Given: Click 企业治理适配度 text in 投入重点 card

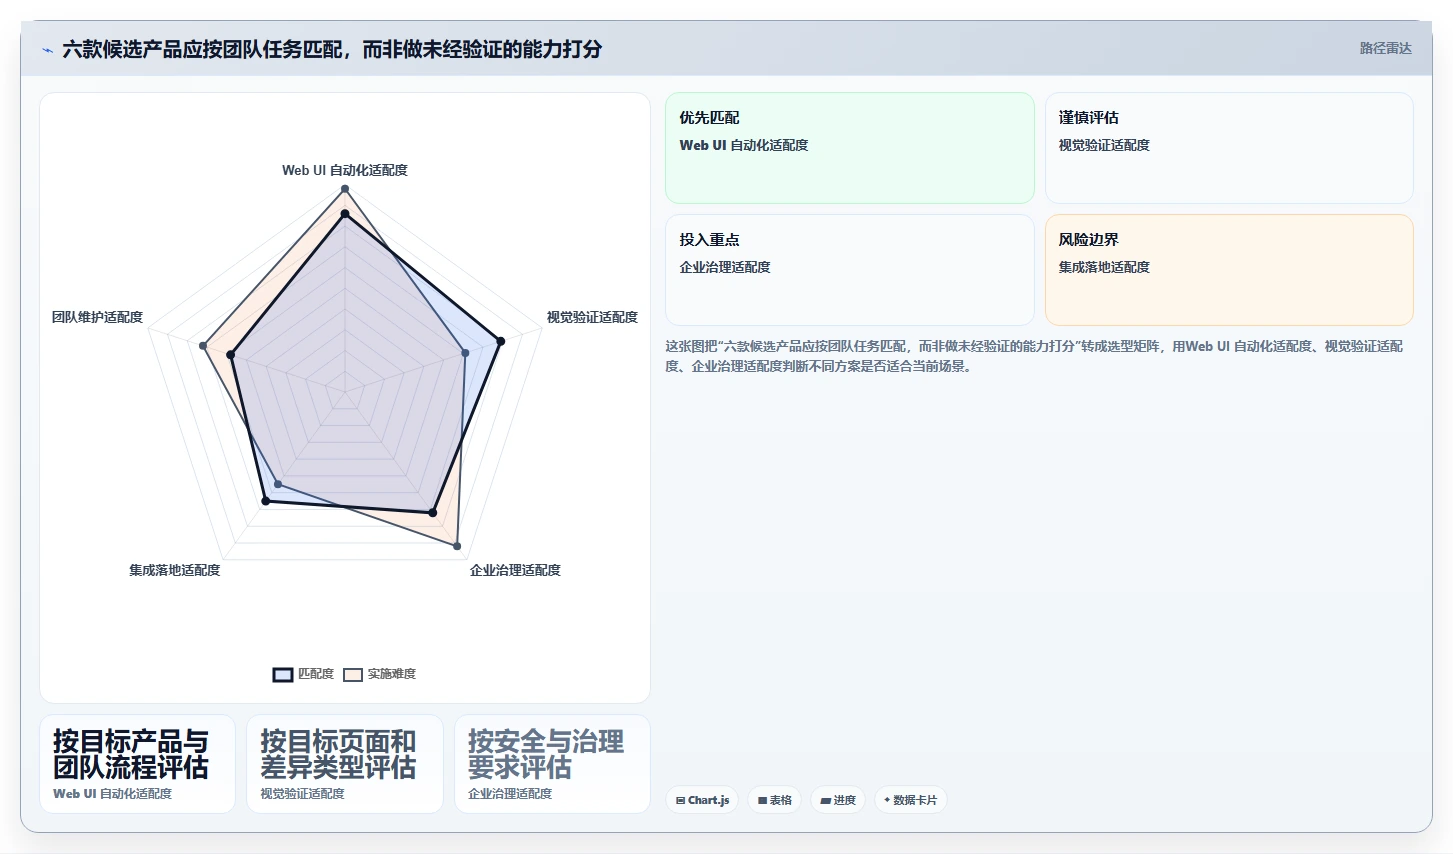Looking at the screenshot, I should click(725, 267).
